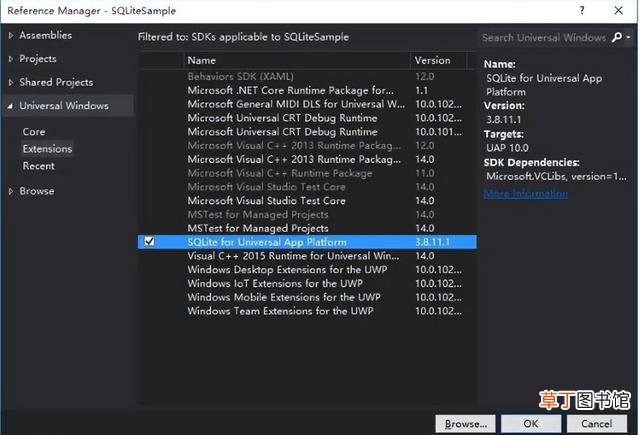
Task: Click the Browse... button
Action: (x=465, y=424)
